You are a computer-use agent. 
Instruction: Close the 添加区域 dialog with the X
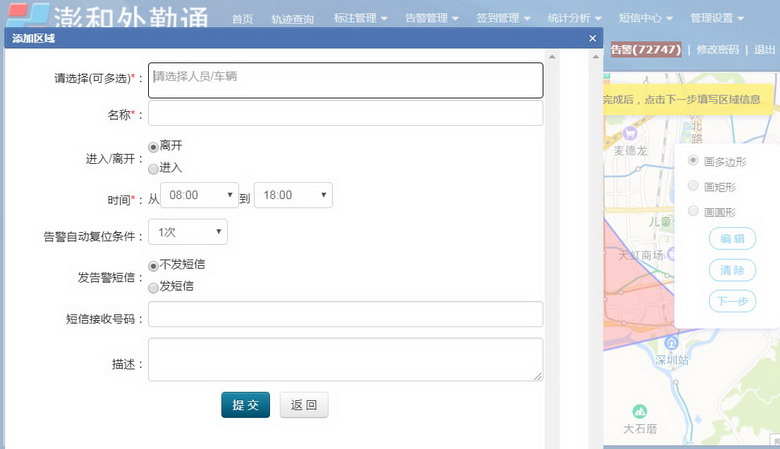coord(592,38)
